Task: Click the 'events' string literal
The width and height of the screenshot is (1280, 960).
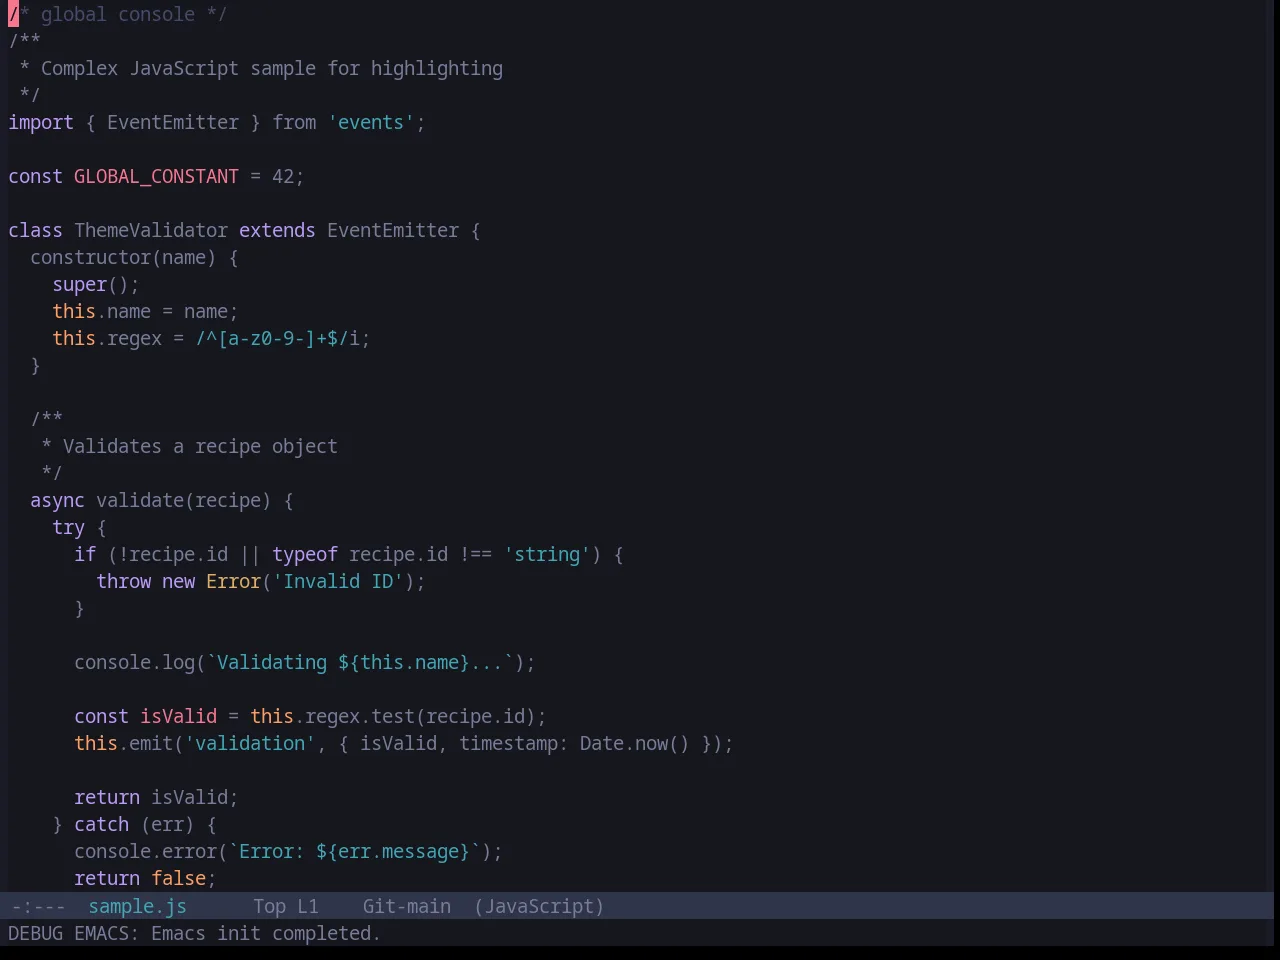Action: (x=371, y=122)
